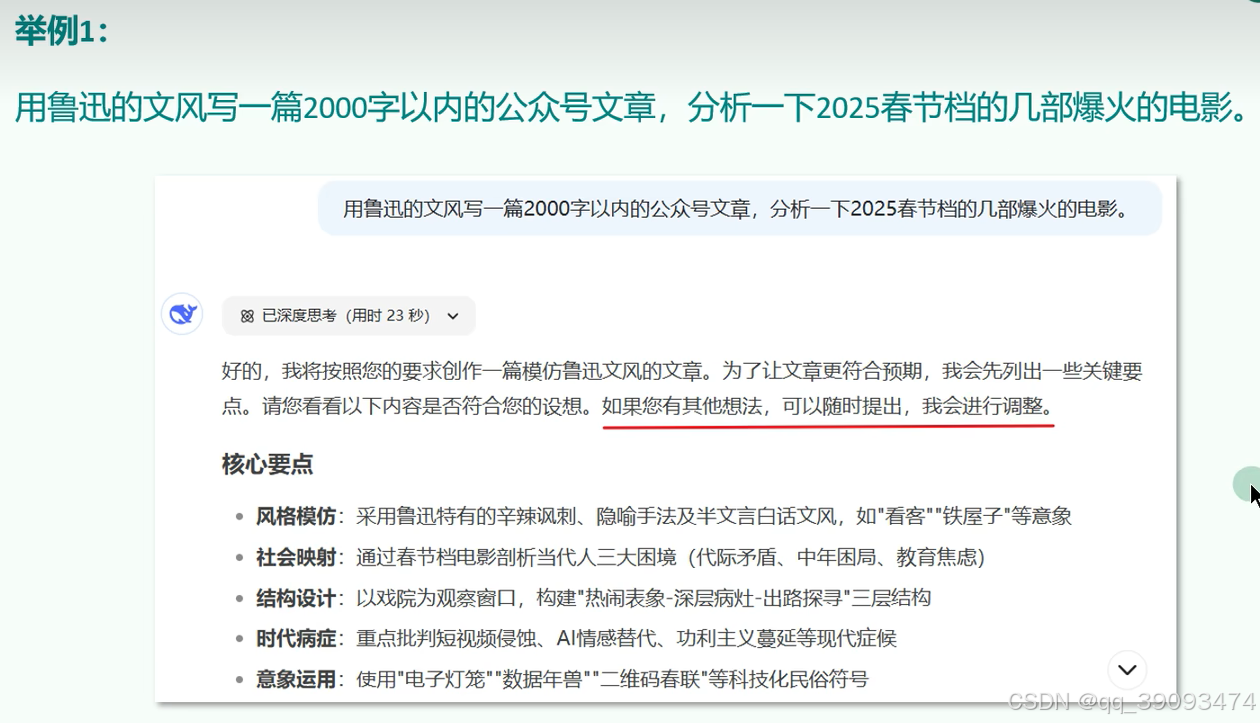Click the text 采用鲁迅特有的辛辣讽刺
The height and width of the screenshot is (723, 1260).
pos(467,516)
